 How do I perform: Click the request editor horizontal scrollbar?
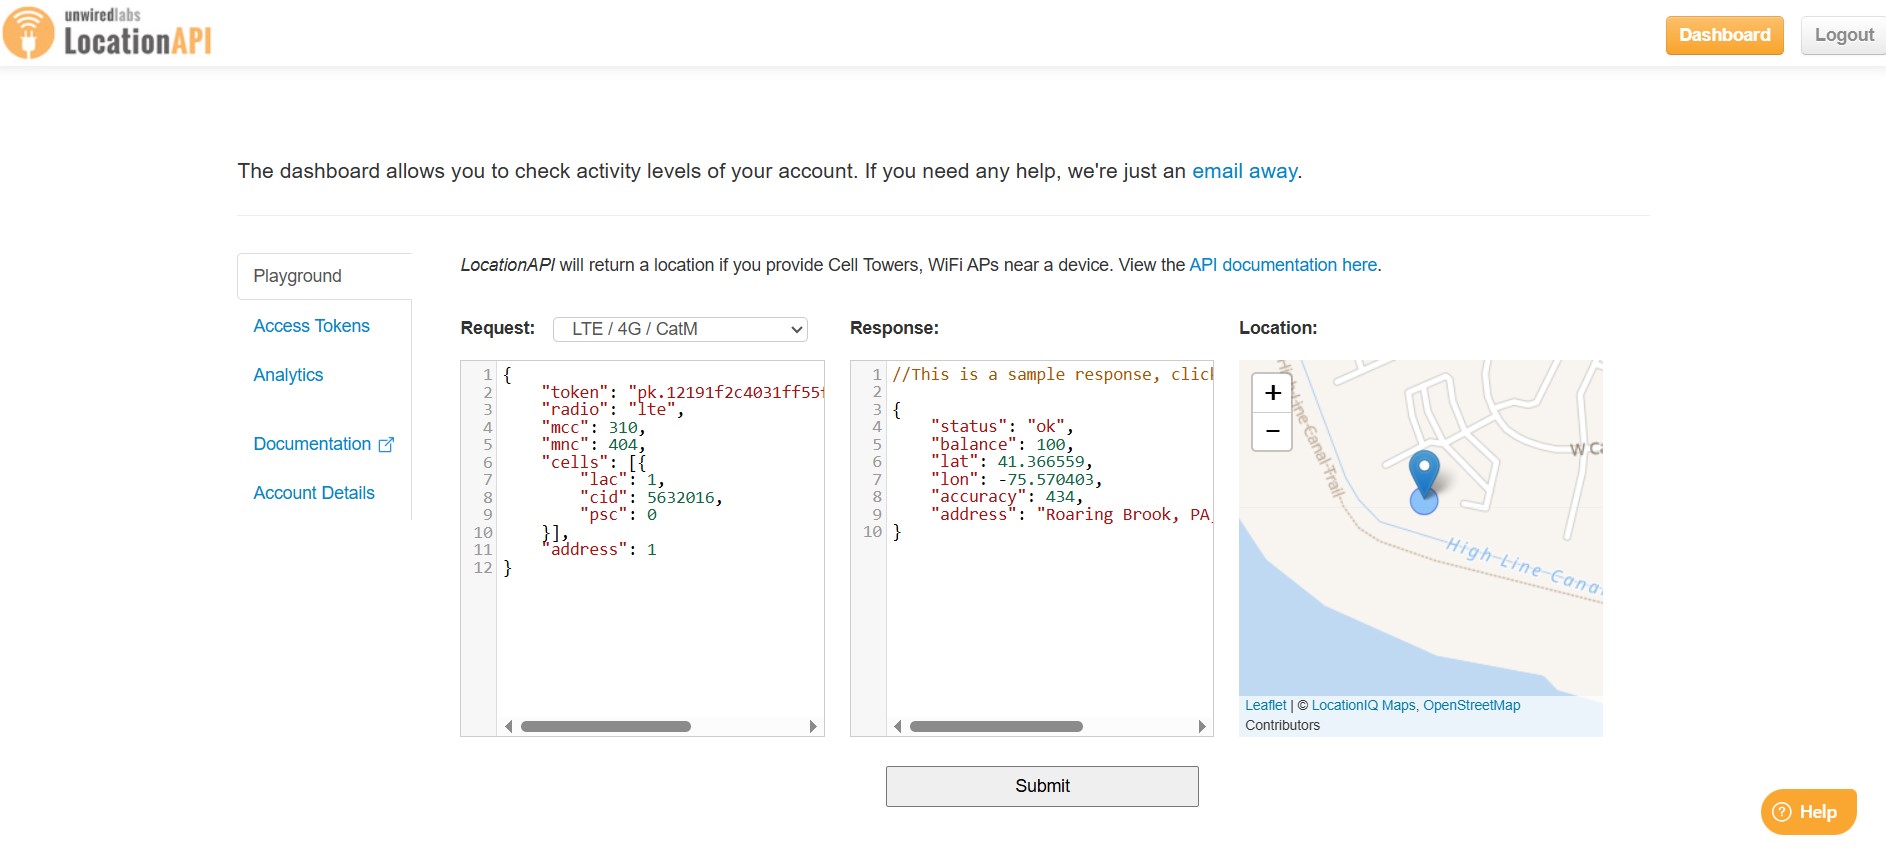(x=606, y=727)
